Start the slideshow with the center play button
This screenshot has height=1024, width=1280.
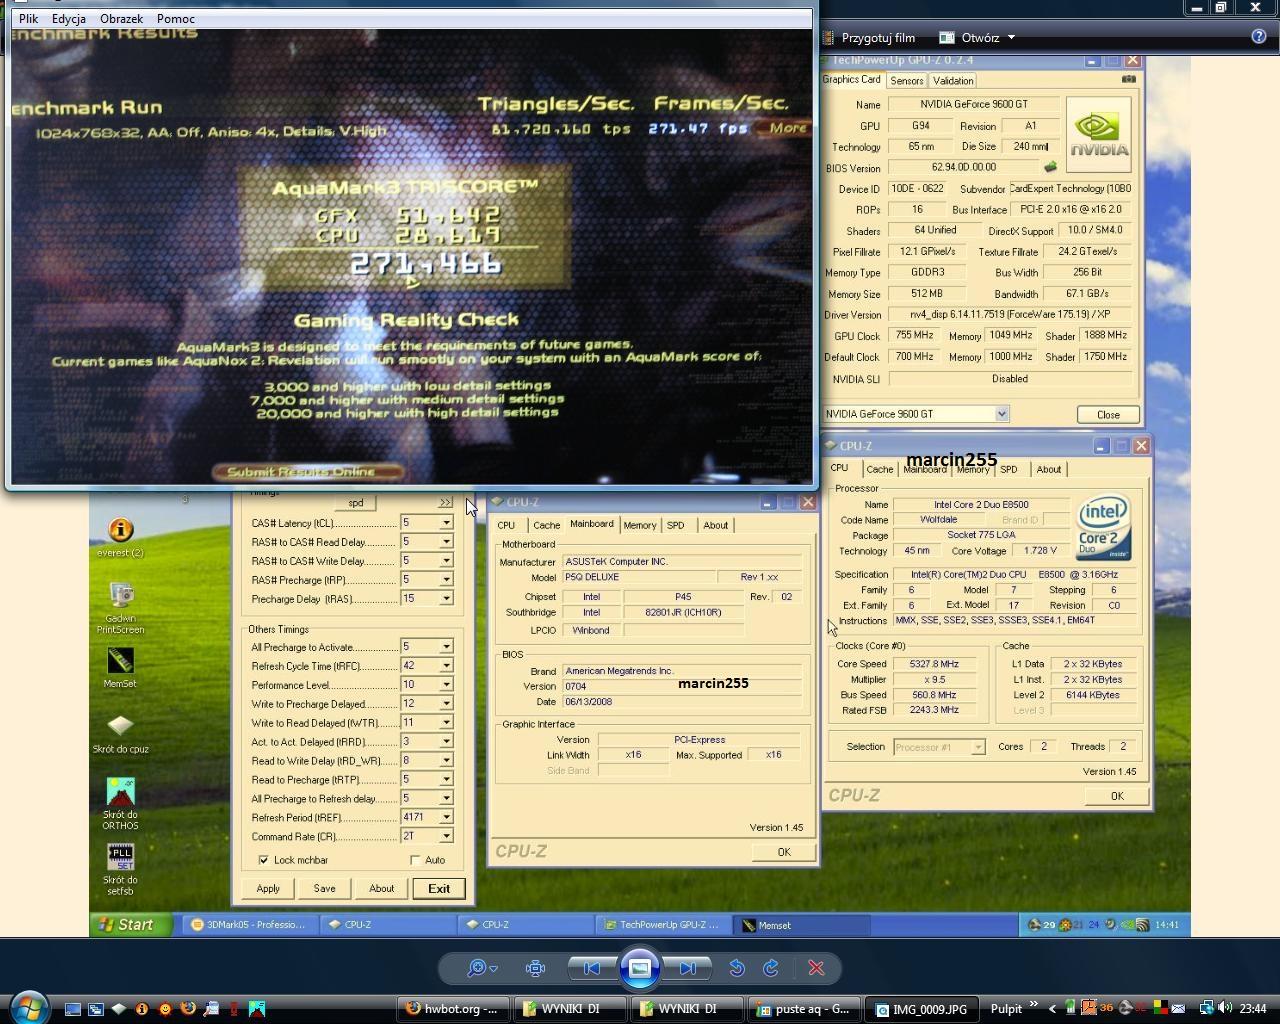pos(640,968)
